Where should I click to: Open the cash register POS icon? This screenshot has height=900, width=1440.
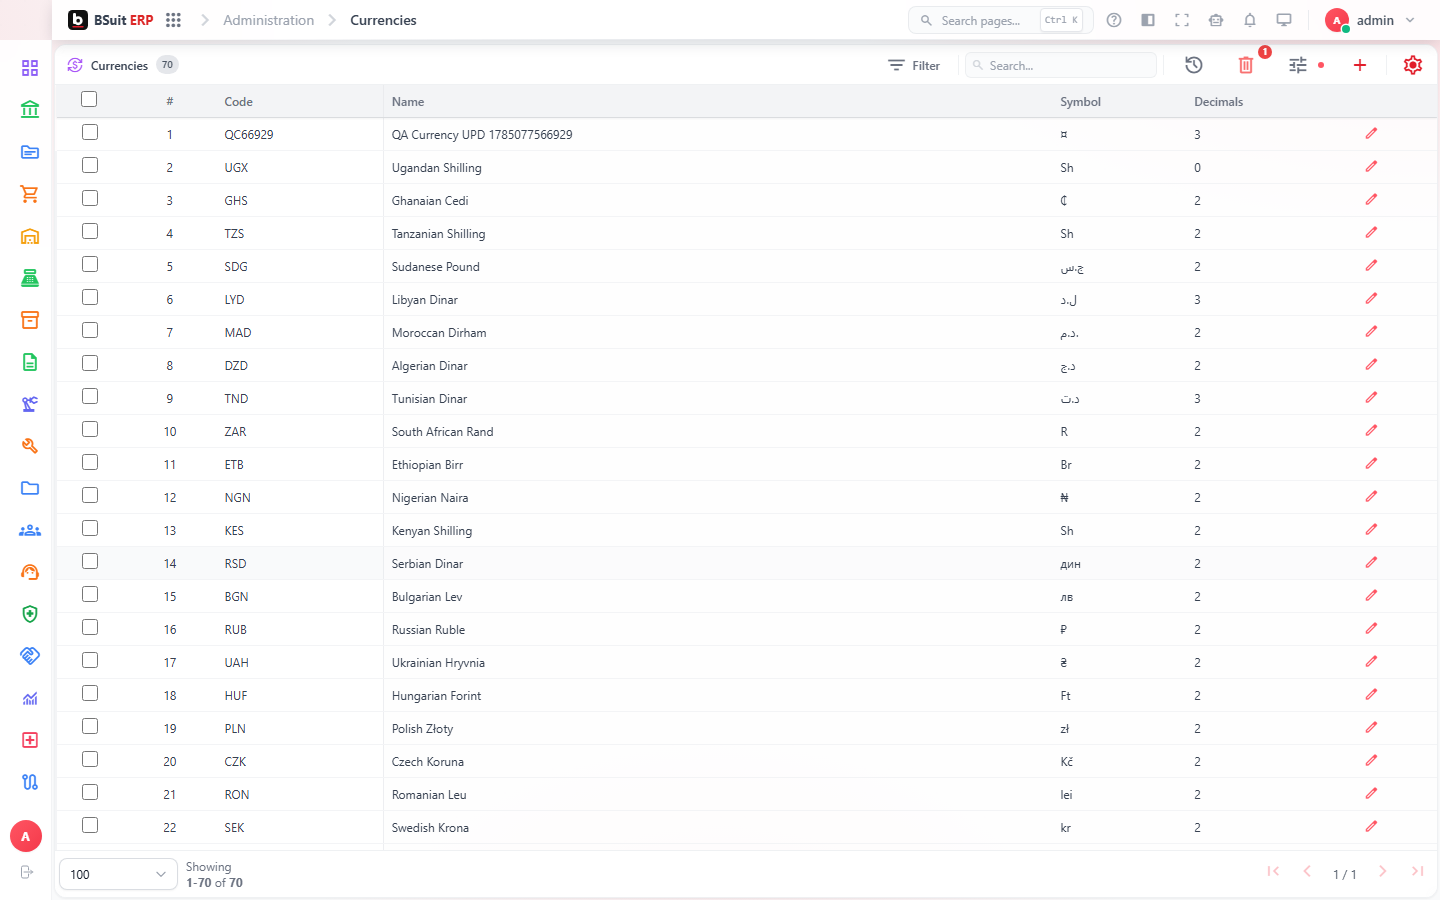30,278
